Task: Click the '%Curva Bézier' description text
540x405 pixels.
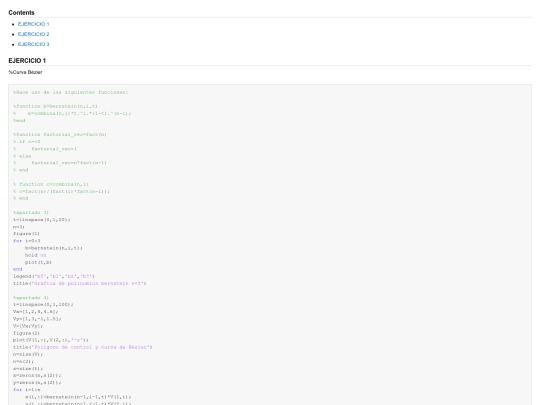Action: [25, 72]
